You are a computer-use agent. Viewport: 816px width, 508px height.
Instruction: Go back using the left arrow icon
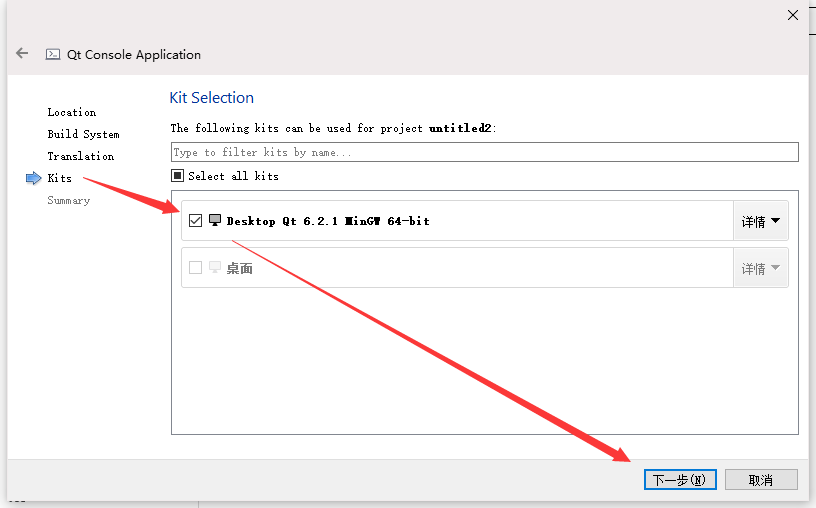(x=22, y=53)
